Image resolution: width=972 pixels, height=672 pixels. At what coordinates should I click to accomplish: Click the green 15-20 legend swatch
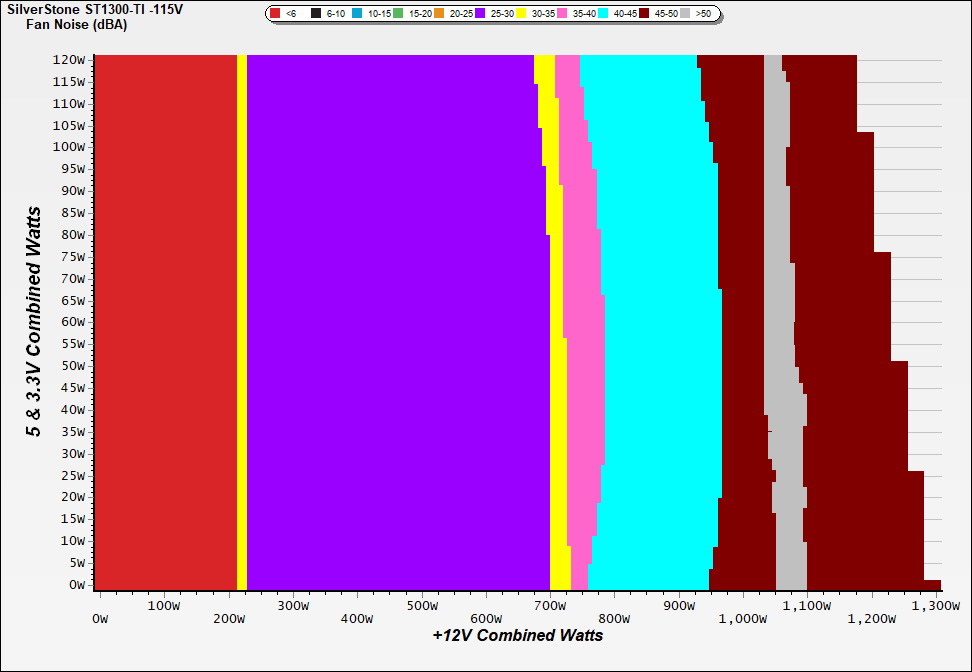click(398, 14)
